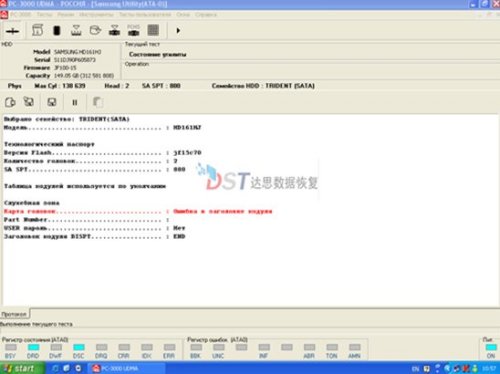500x374 pixels.
Task: Click the Flash version log line
Action: [x=103, y=153]
